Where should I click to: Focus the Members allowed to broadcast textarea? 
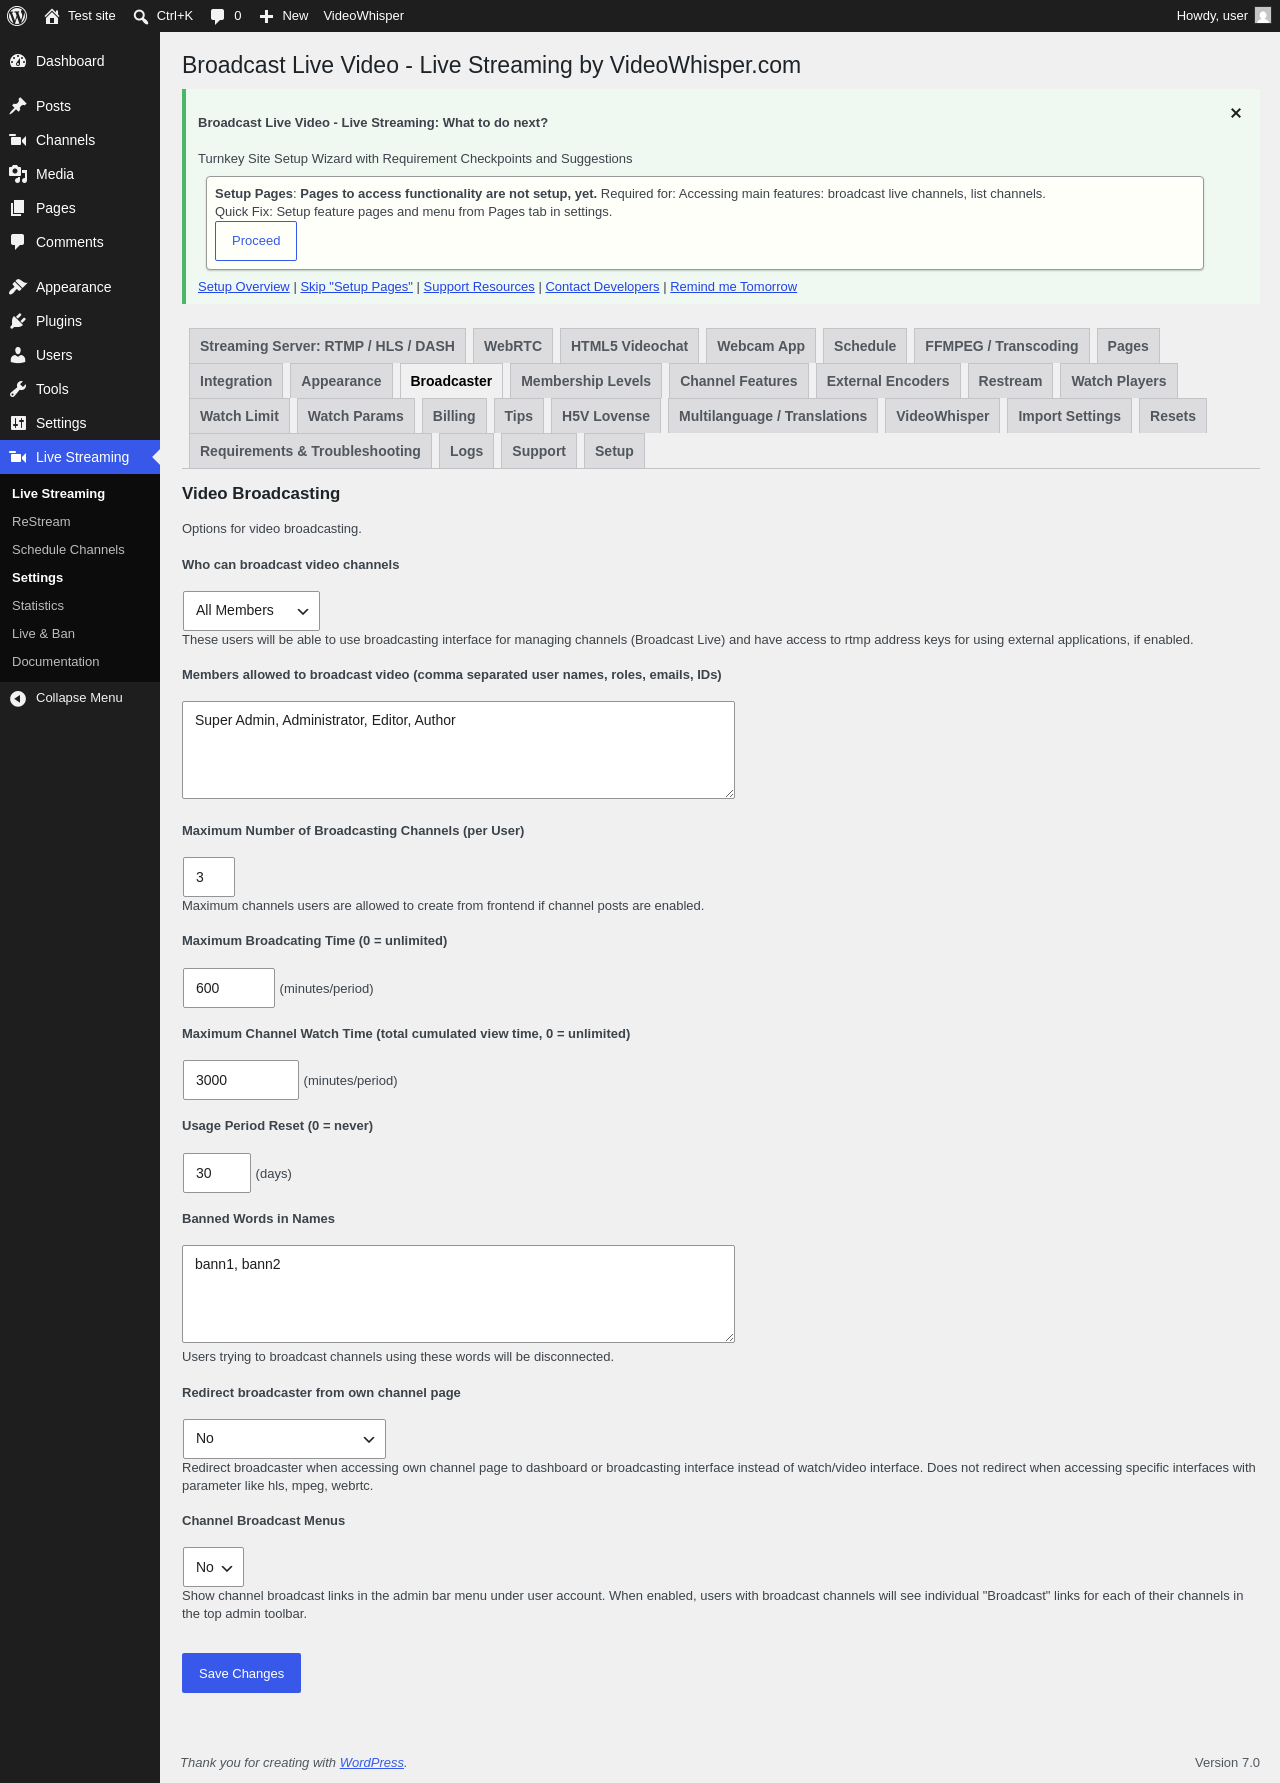458,750
